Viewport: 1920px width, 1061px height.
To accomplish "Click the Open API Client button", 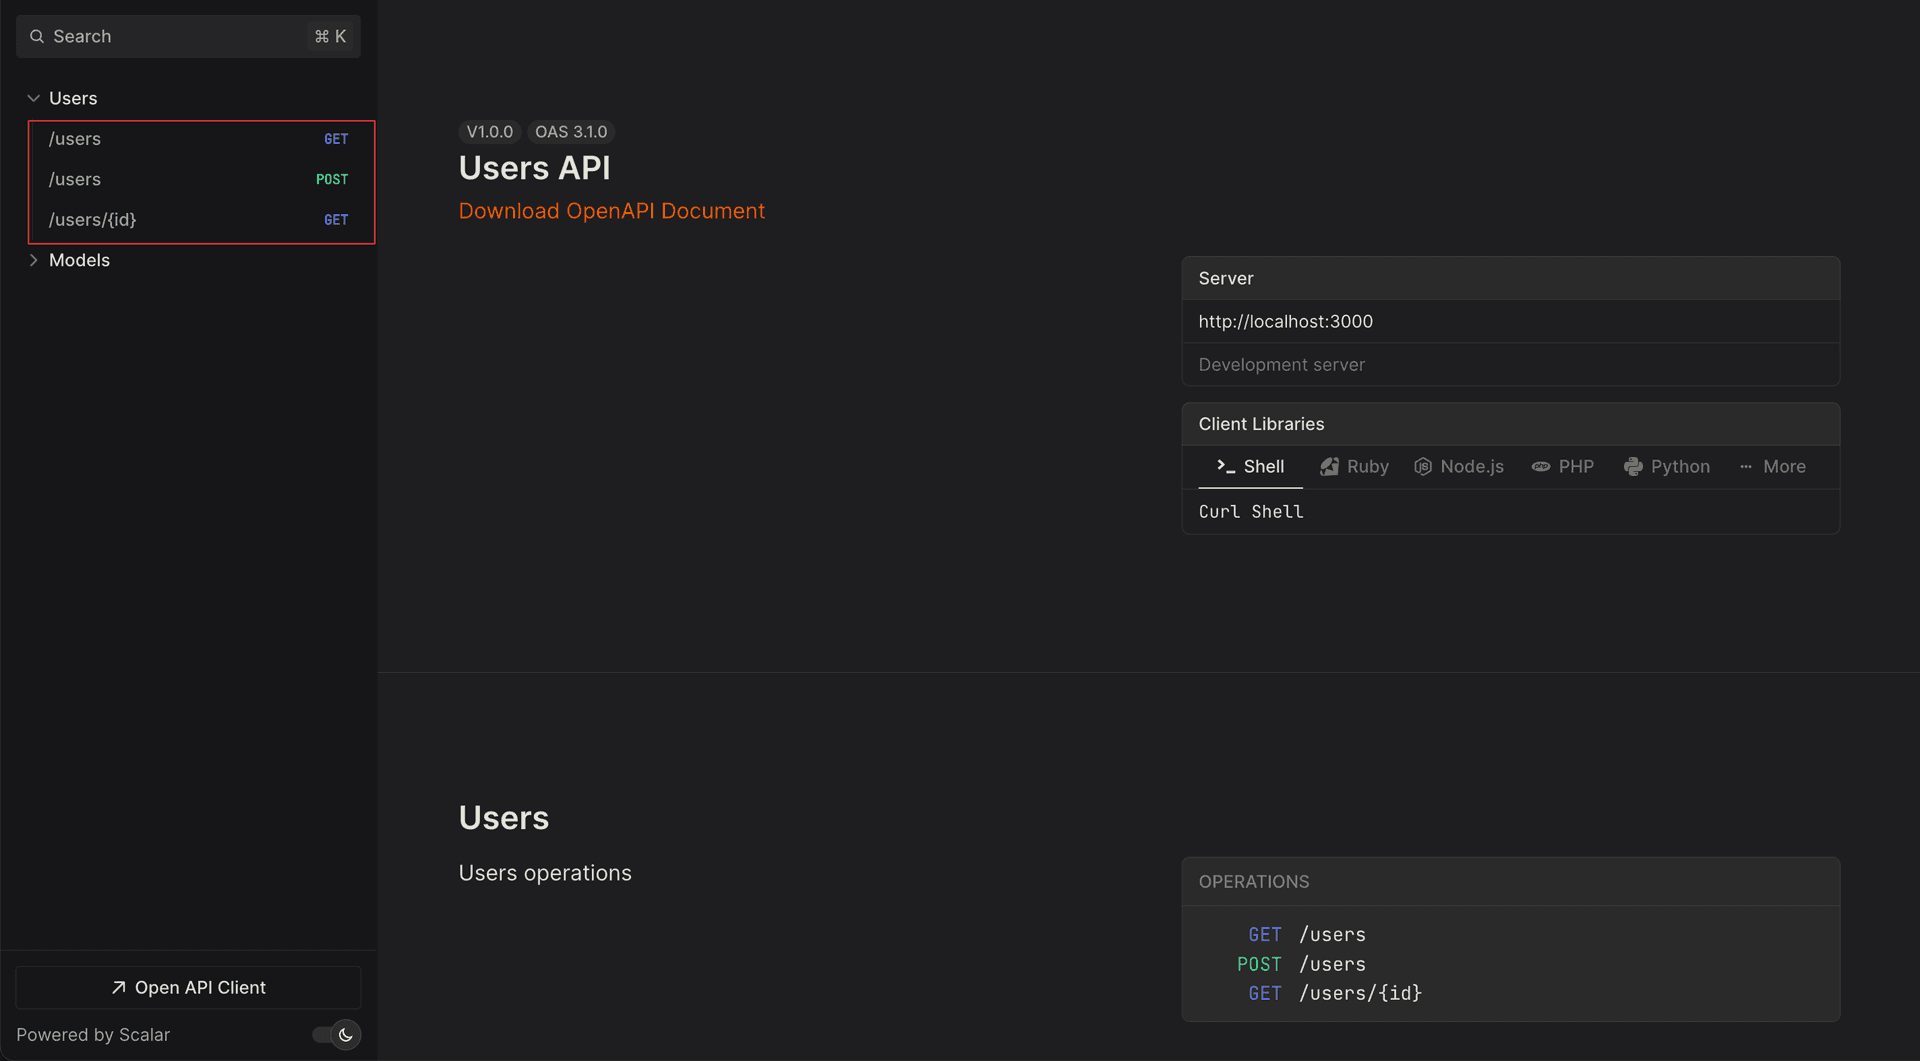I will [x=188, y=987].
